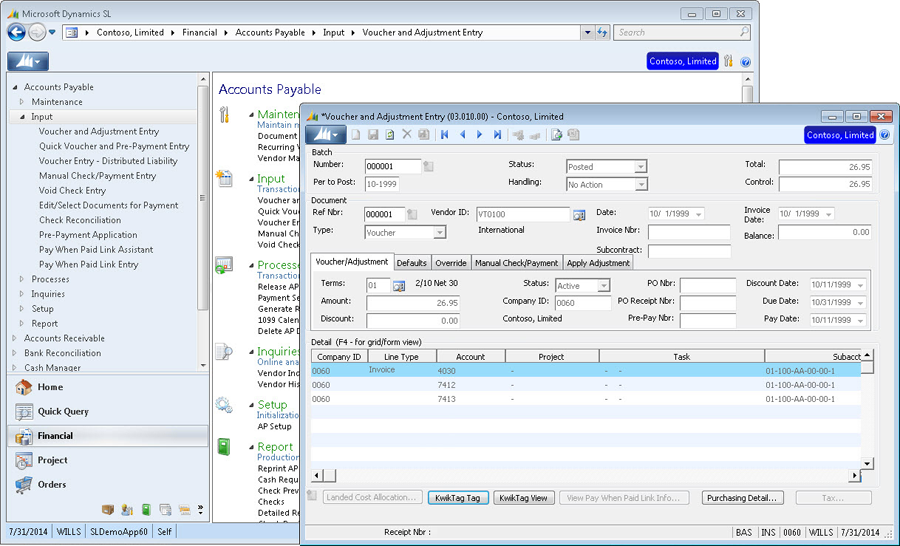The width and height of the screenshot is (900, 546).
Task: Collapse the Input node in navigation tree
Action: coord(22,117)
